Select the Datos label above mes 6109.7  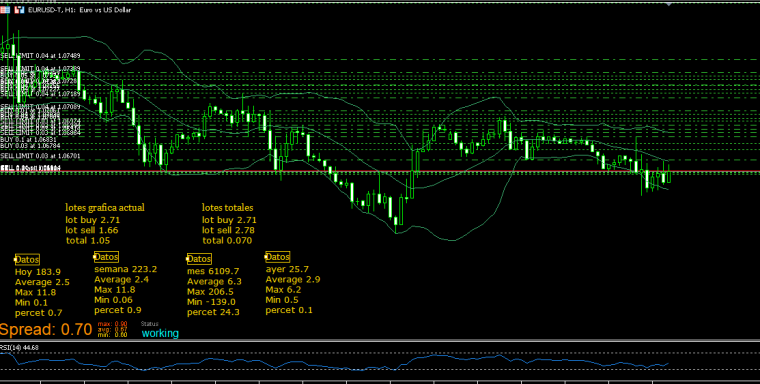199,259
